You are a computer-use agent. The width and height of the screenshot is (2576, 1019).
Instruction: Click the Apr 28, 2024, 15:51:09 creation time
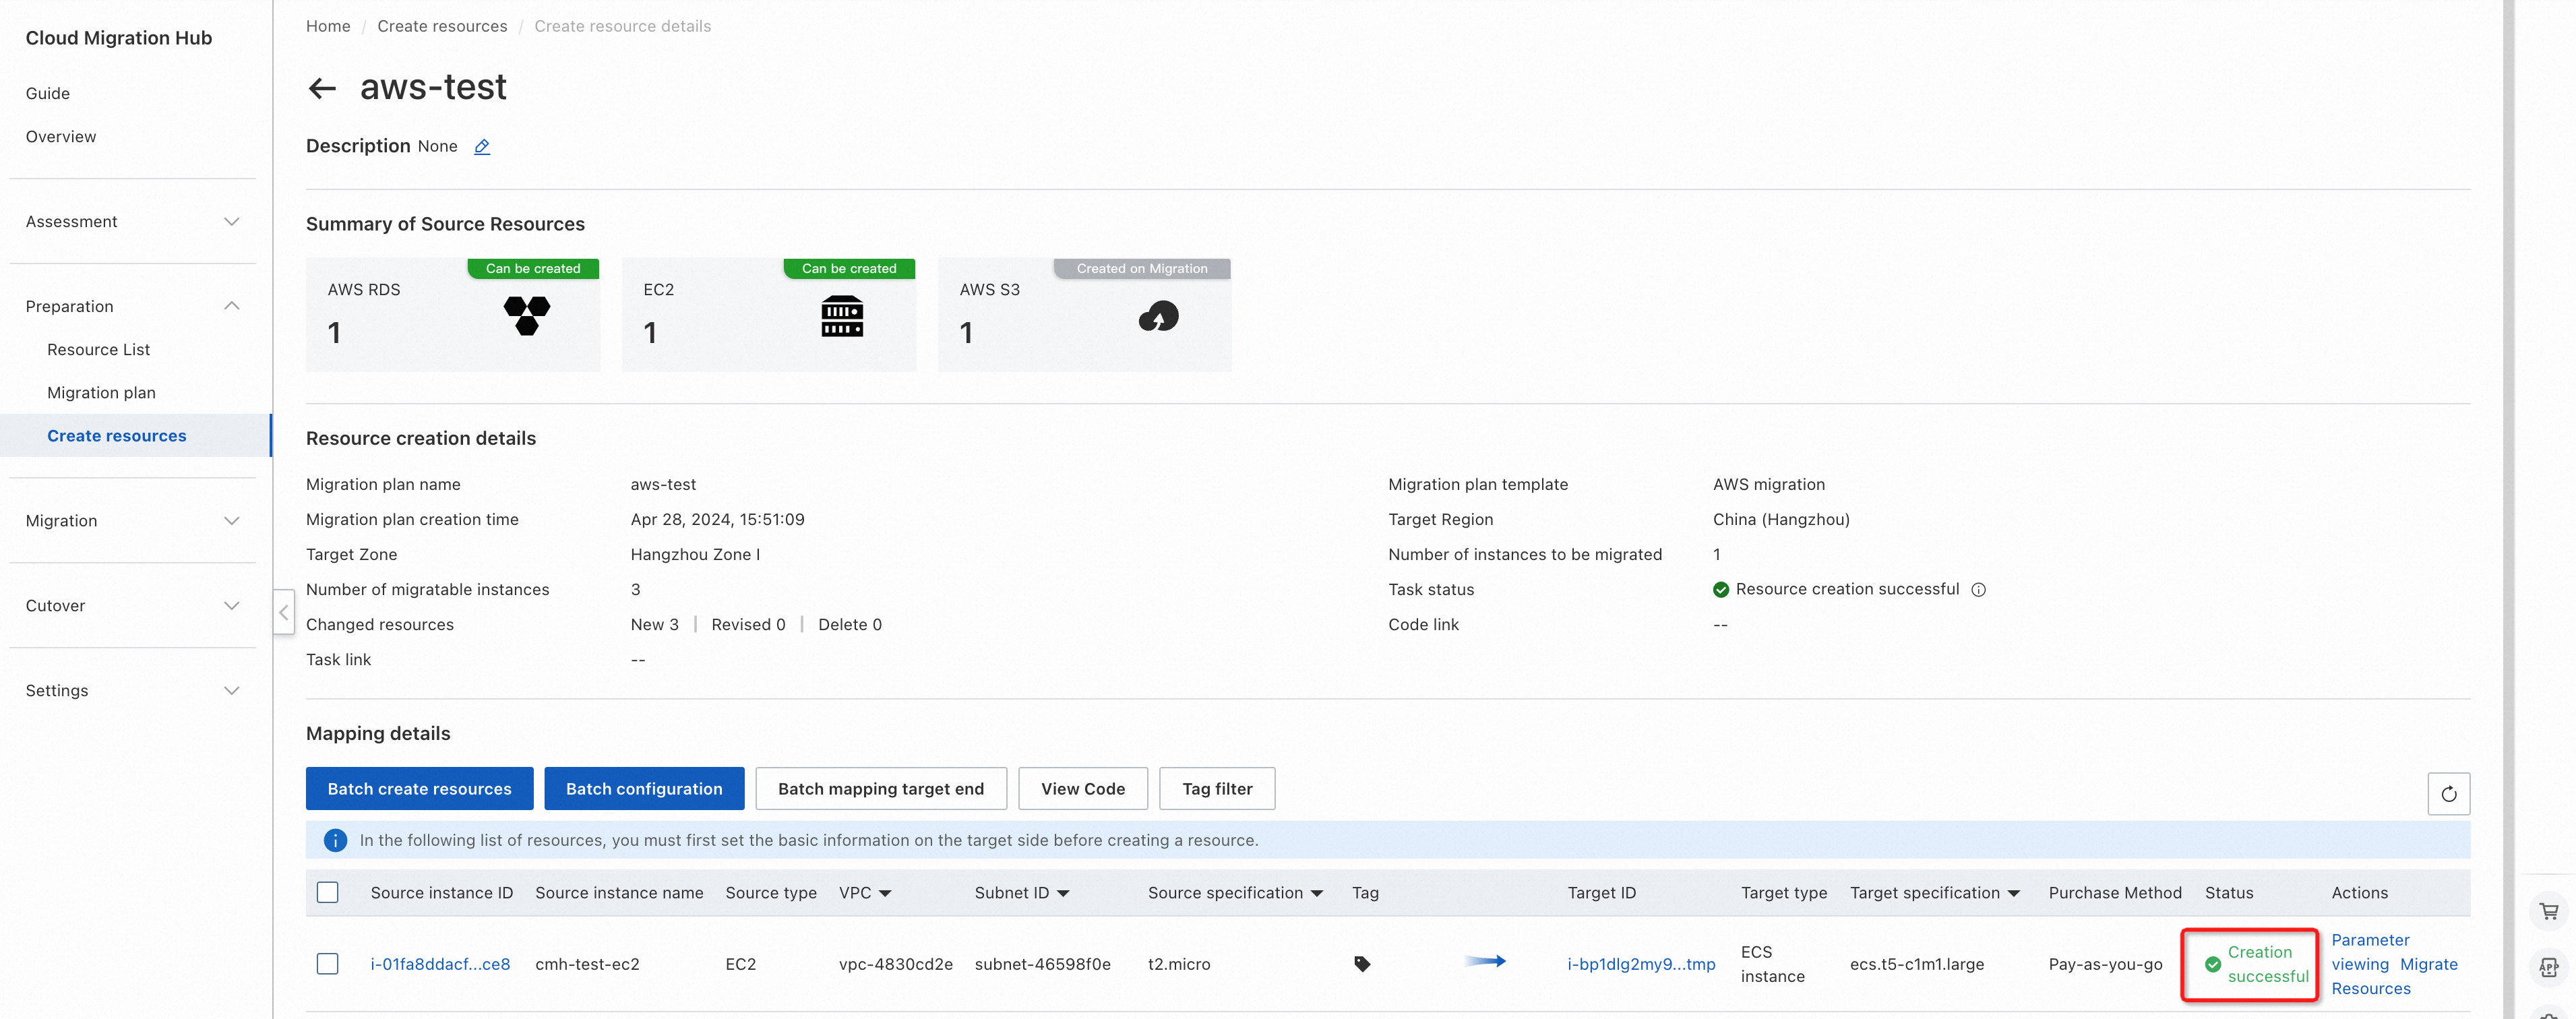pyautogui.click(x=717, y=519)
